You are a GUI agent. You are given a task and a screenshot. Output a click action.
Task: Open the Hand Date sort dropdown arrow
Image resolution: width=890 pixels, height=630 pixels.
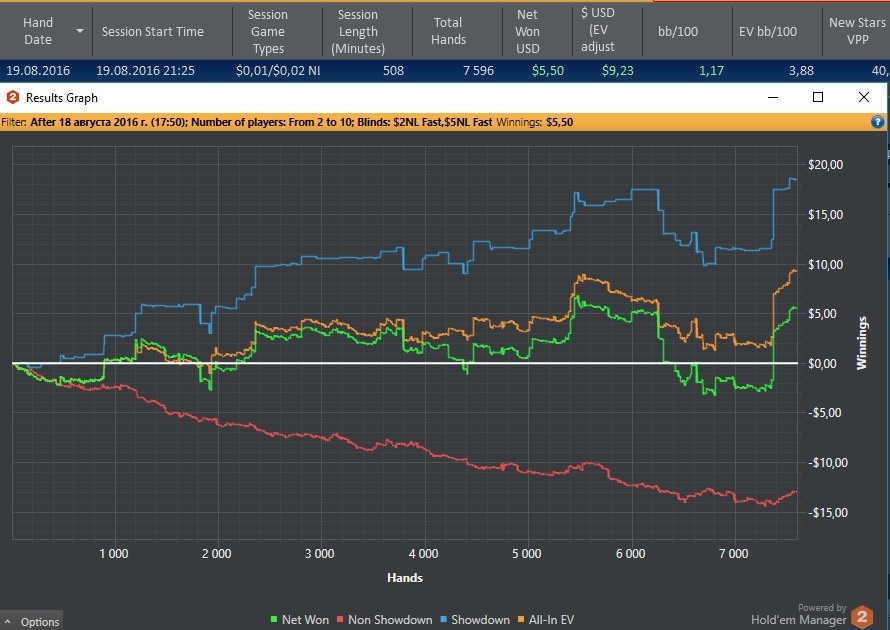pos(80,31)
